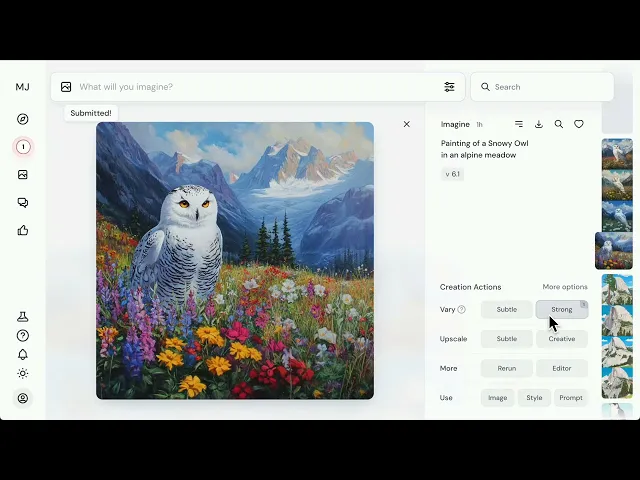Select the highlighted fourth owl thumbnail

coord(614,251)
